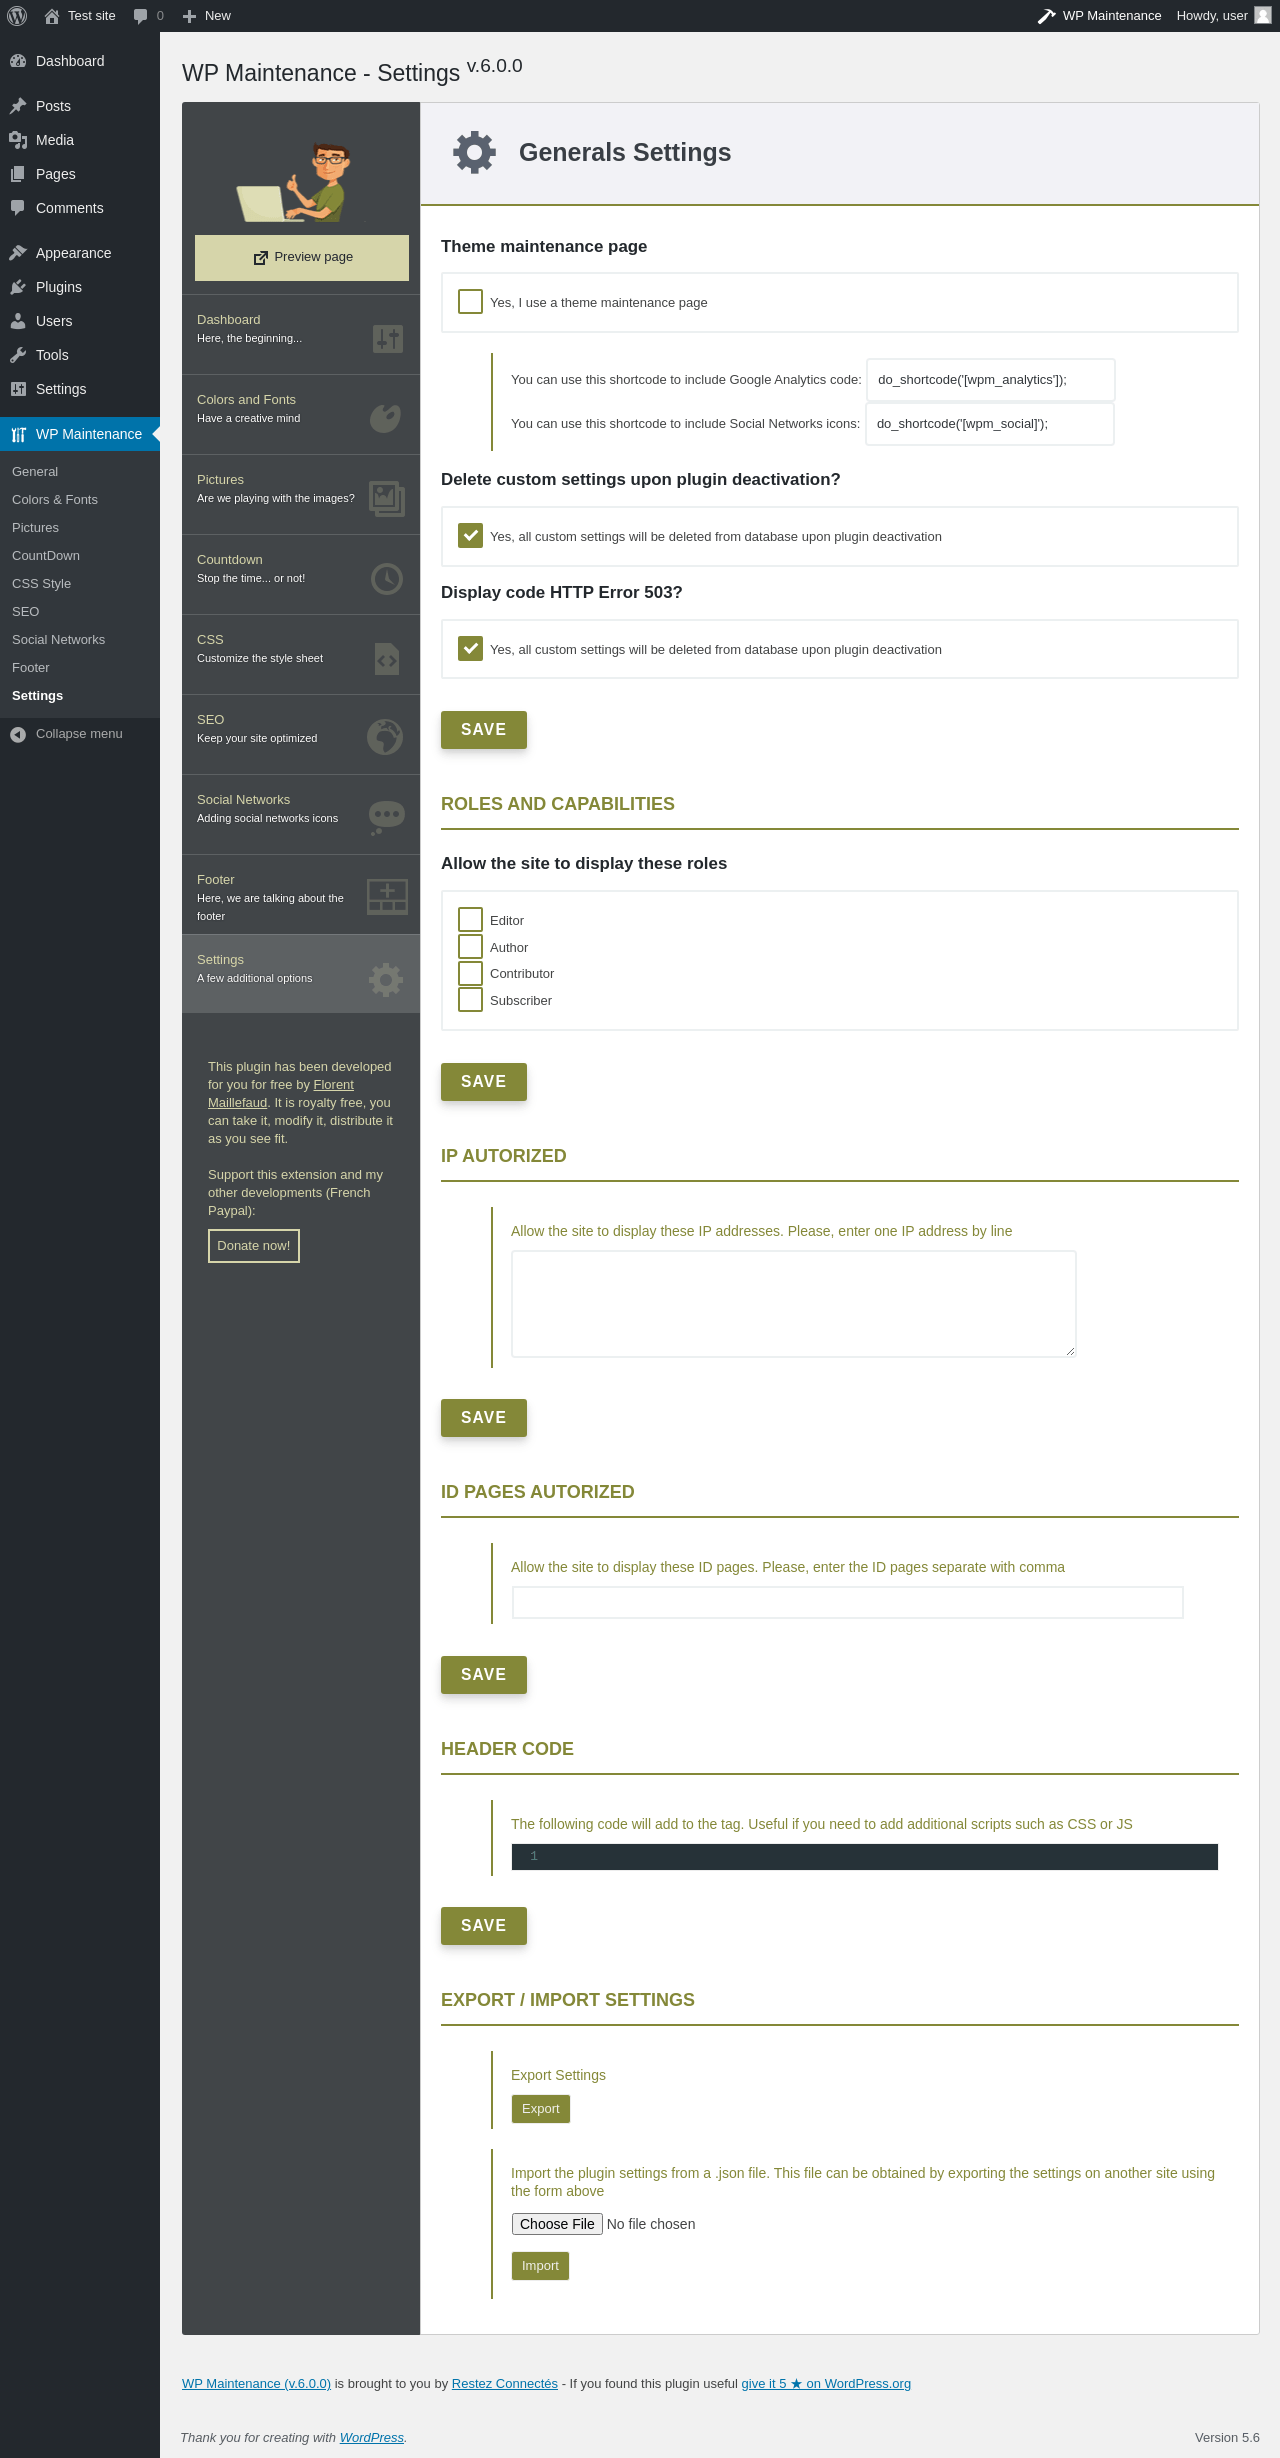Untick checkbox under HTTP Error 503 heading

470,648
